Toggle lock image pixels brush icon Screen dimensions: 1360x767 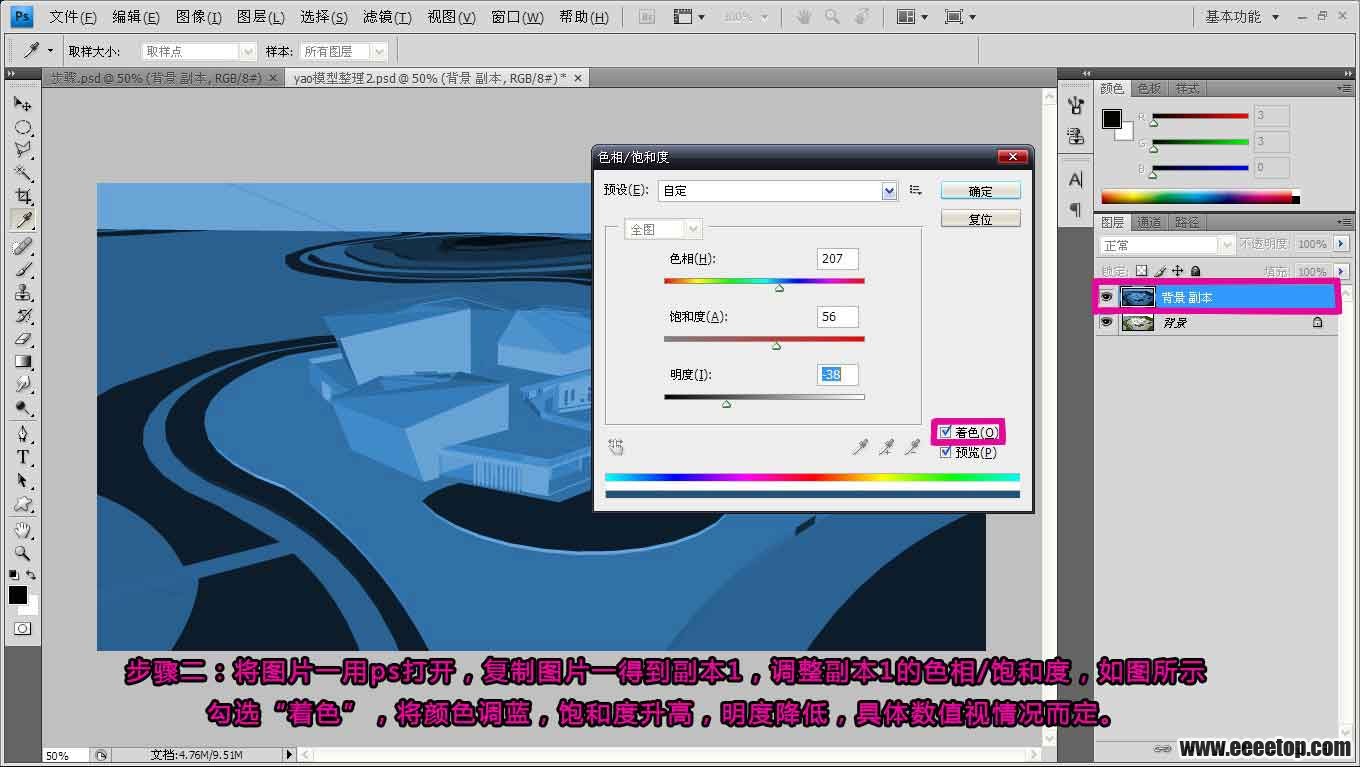1160,271
